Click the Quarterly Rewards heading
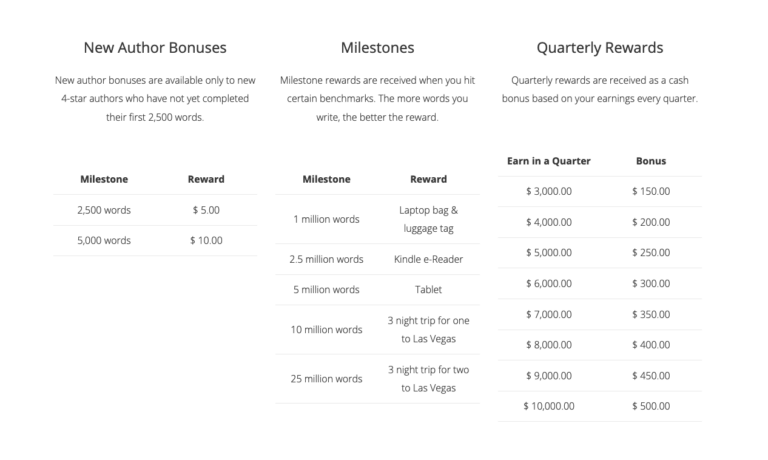Image resolution: width=768 pixels, height=460 pixels. pyautogui.click(x=599, y=47)
